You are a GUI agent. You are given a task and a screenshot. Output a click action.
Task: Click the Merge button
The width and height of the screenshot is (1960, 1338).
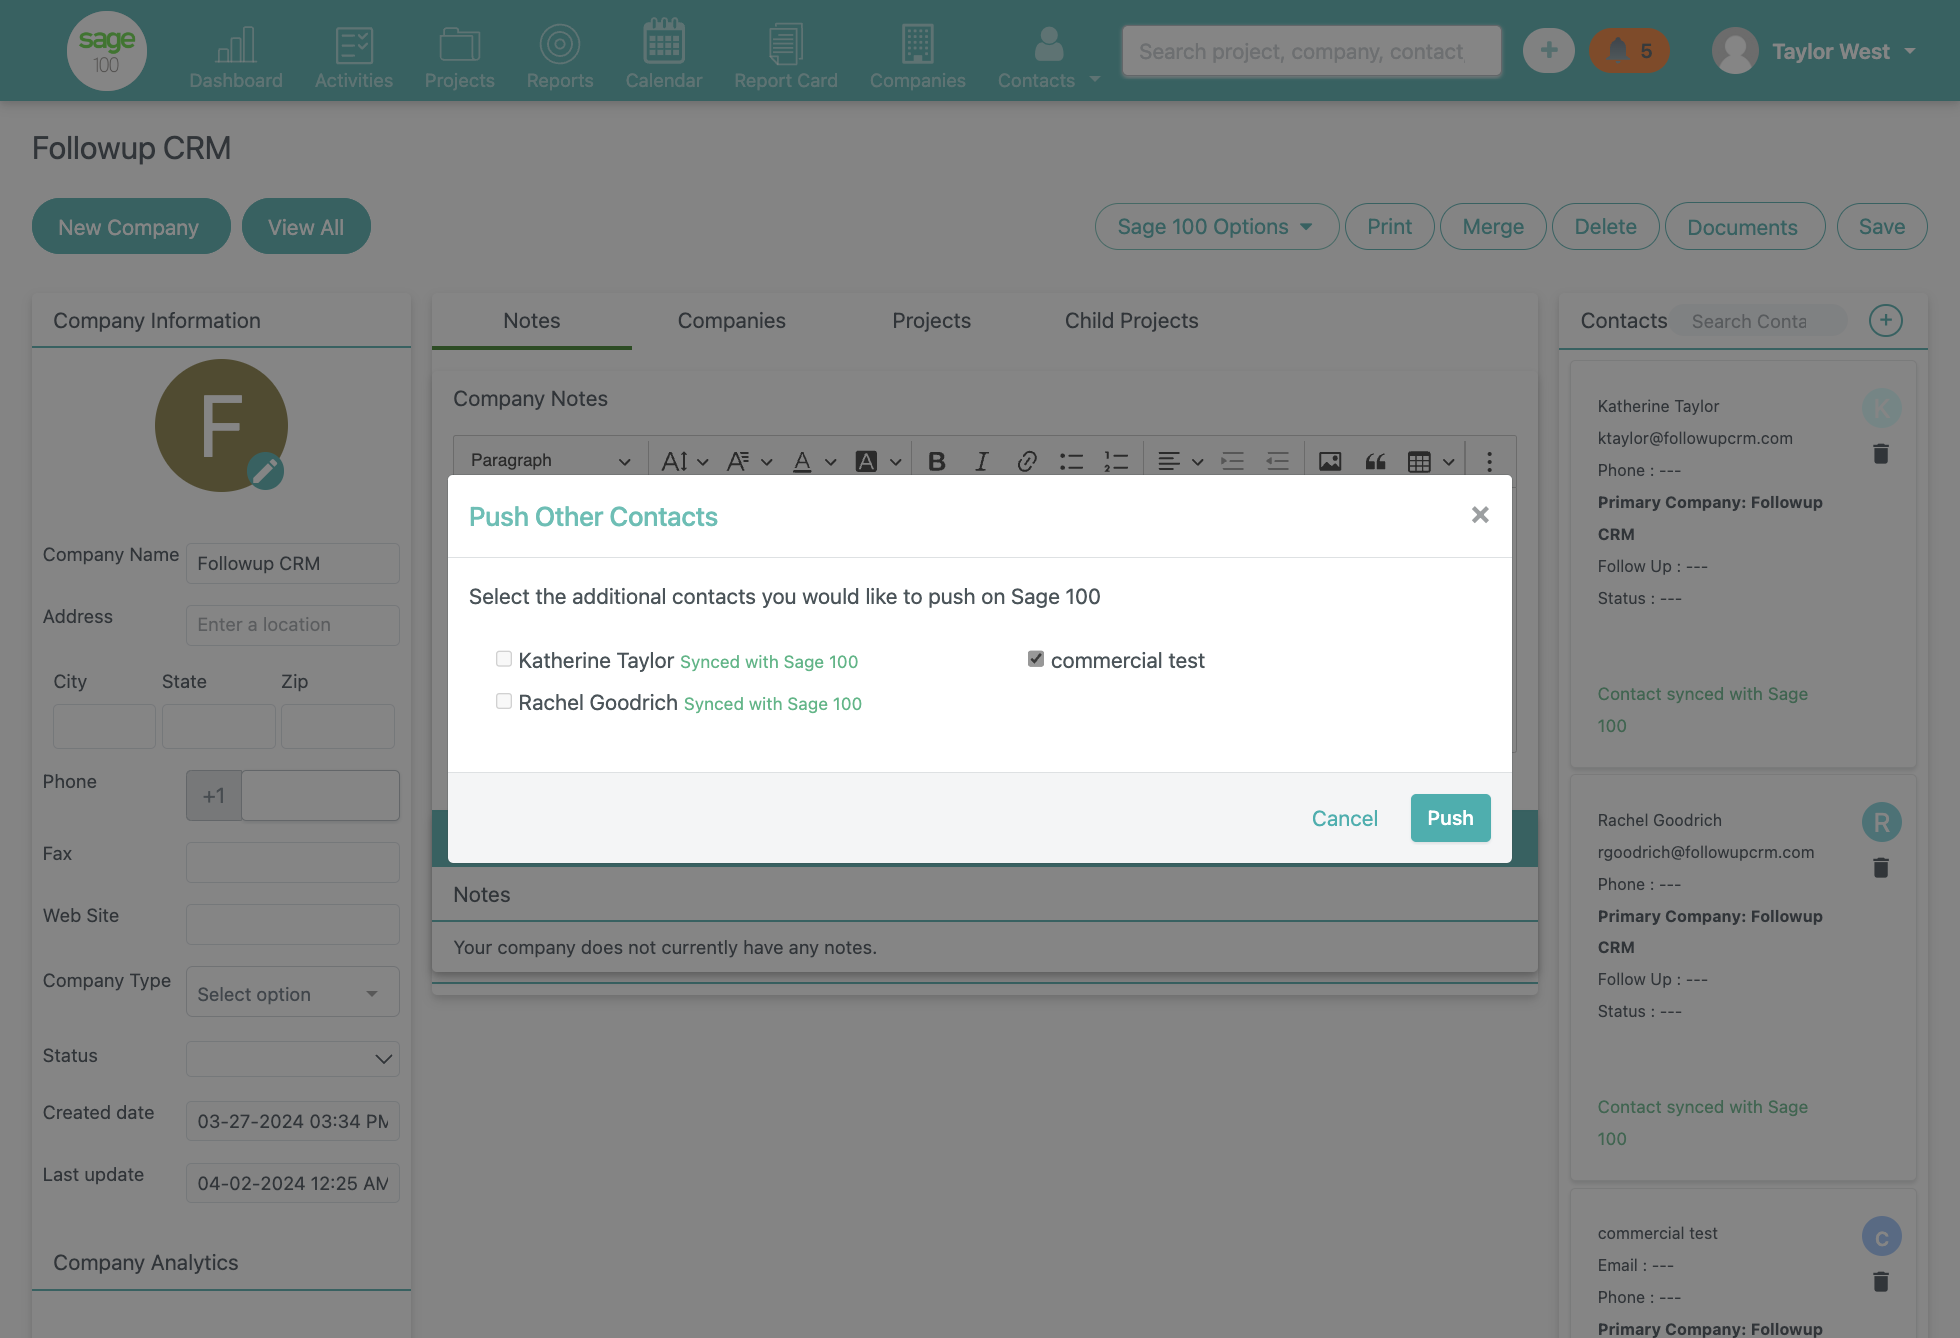pos(1493,227)
